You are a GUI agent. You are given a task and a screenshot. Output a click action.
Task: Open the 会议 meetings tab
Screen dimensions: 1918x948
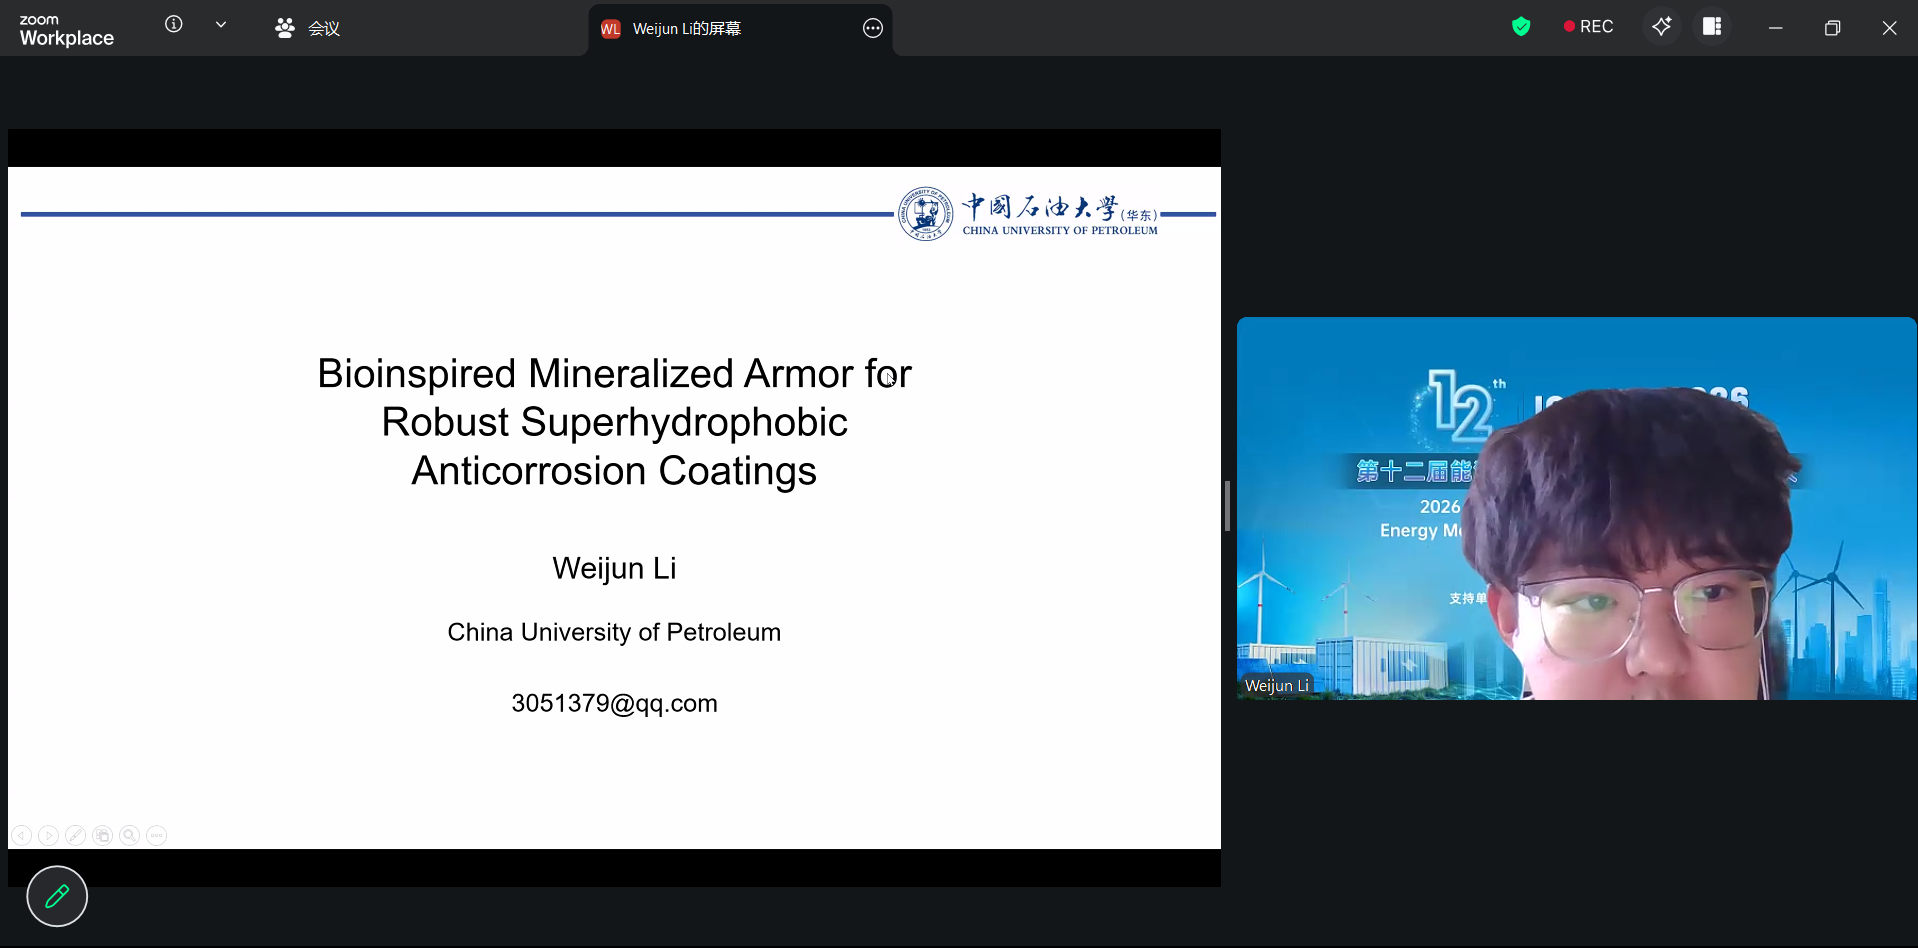tap(307, 28)
